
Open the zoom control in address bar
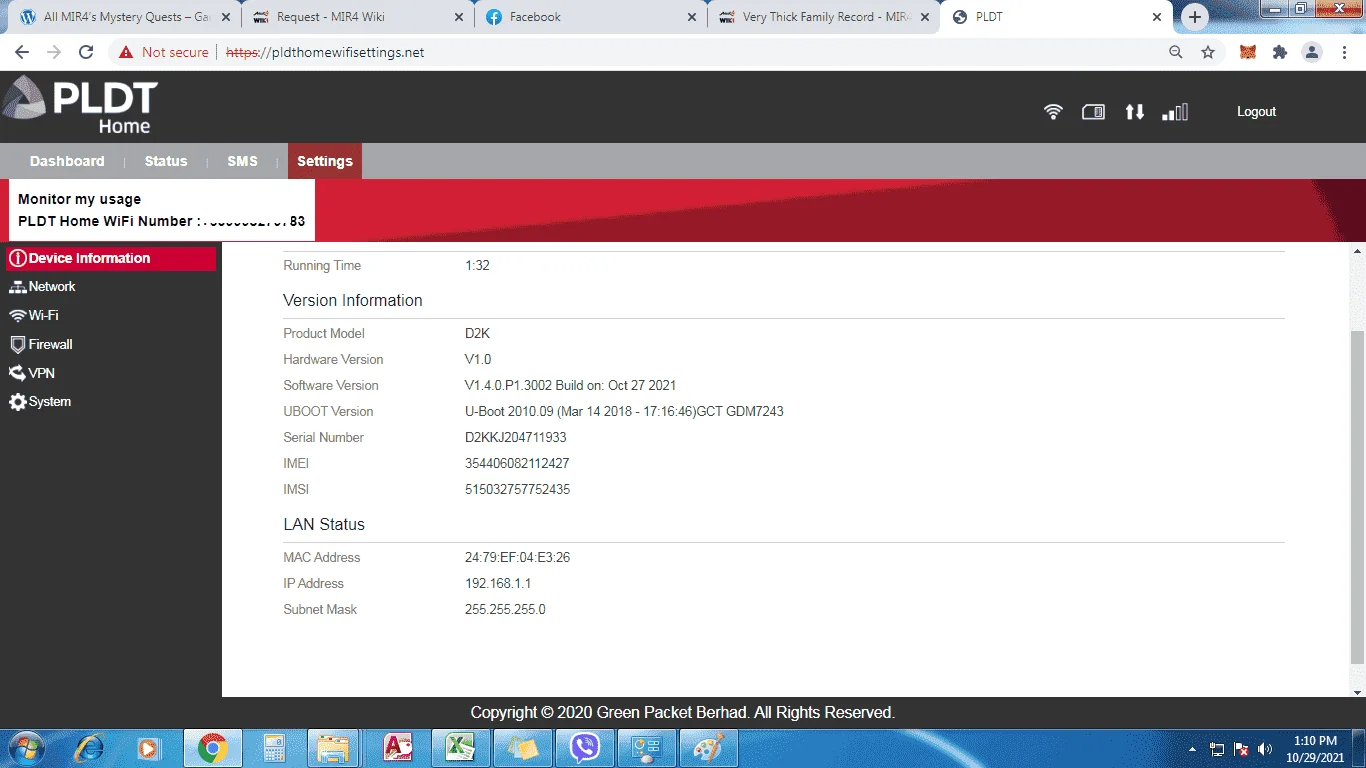point(1176,52)
